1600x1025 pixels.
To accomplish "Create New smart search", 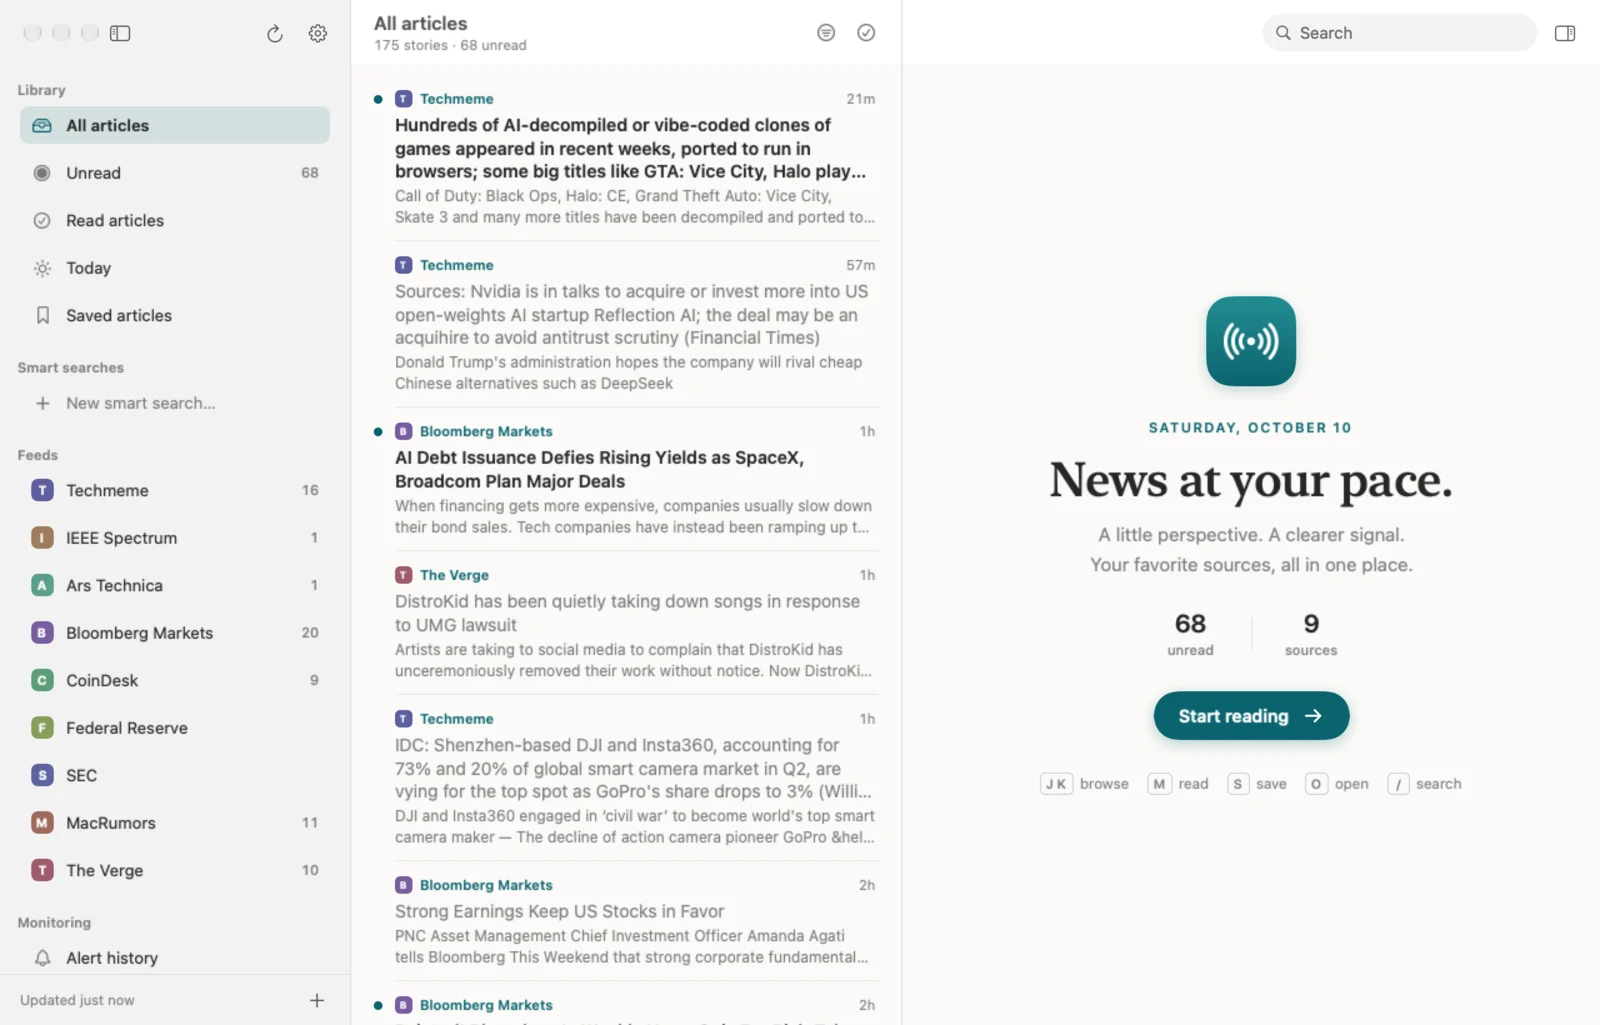I will coord(175,403).
